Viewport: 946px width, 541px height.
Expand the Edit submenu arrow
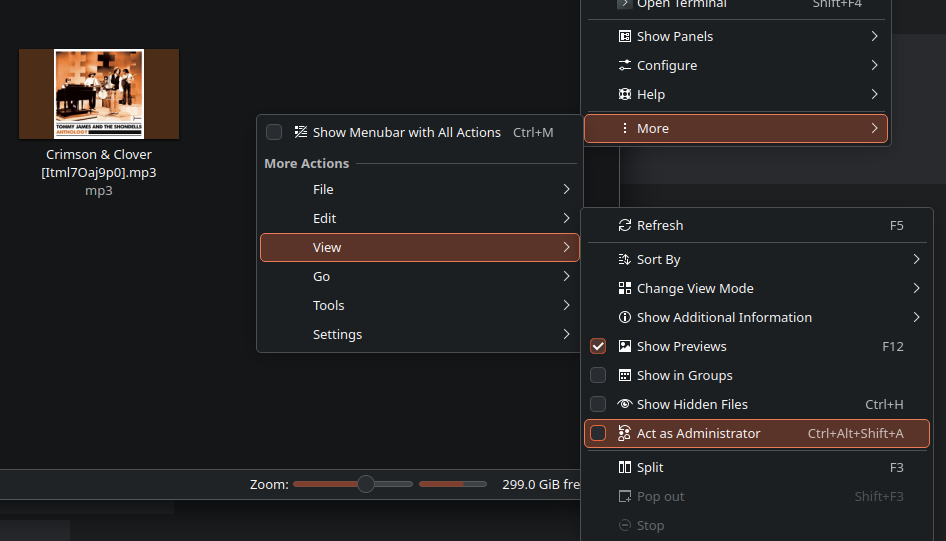click(566, 218)
